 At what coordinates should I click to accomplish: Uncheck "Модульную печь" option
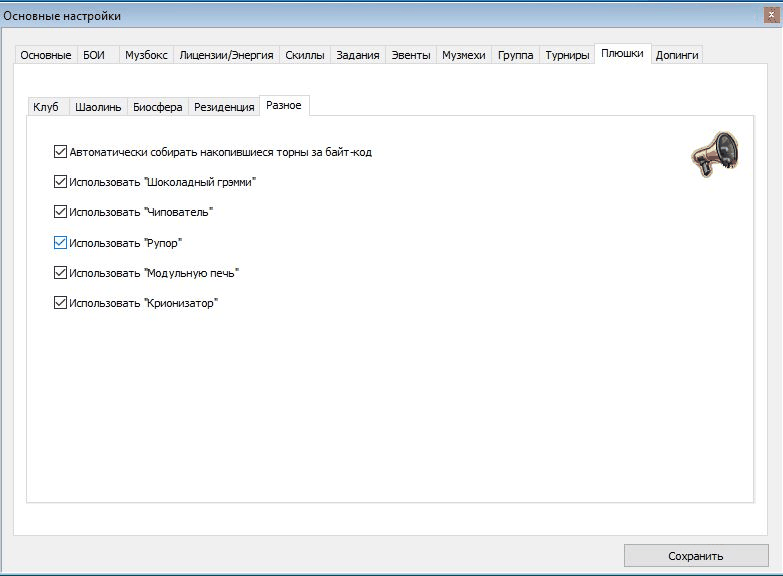(60, 272)
